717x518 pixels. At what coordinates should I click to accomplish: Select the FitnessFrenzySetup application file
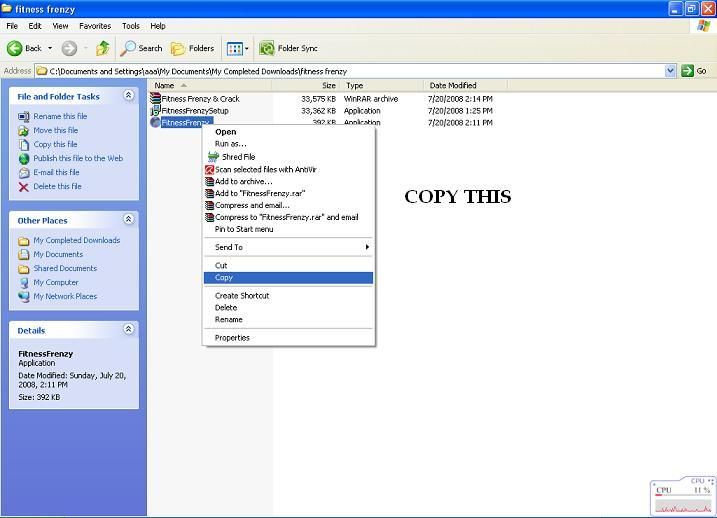click(x=194, y=111)
